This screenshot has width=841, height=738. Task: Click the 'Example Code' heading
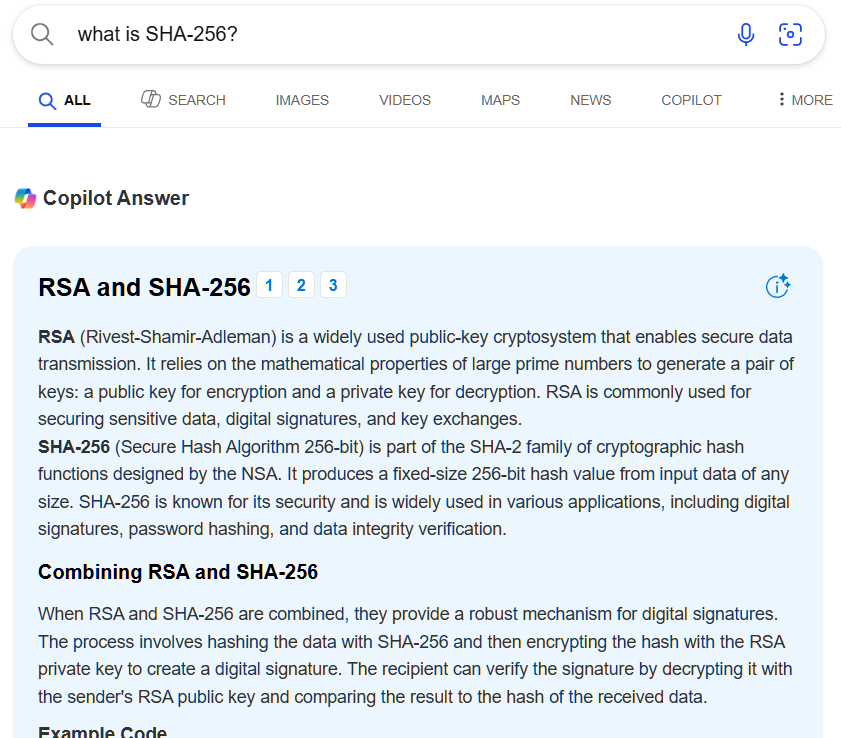102,732
